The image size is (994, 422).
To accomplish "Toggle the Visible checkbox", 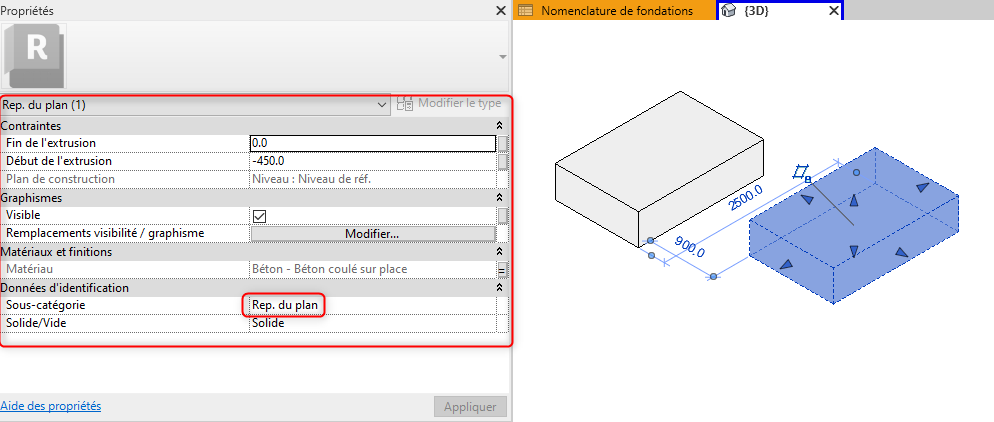I will click(x=259, y=216).
